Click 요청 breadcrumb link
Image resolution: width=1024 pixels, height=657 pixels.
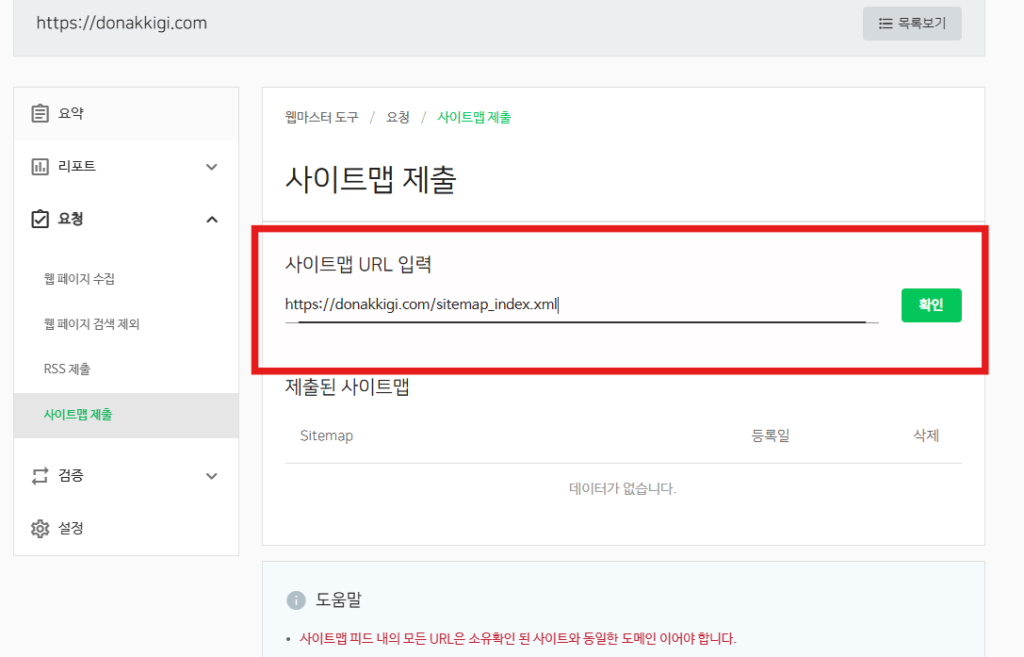coord(398,118)
